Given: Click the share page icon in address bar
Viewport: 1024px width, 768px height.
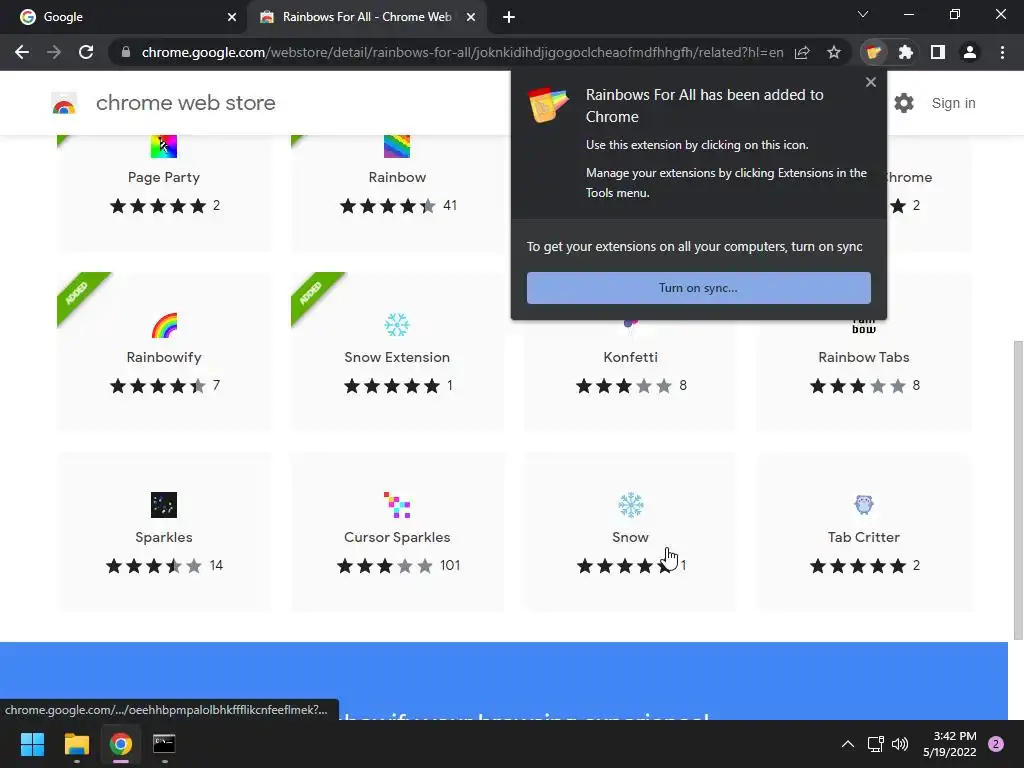Looking at the screenshot, I should [802, 52].
